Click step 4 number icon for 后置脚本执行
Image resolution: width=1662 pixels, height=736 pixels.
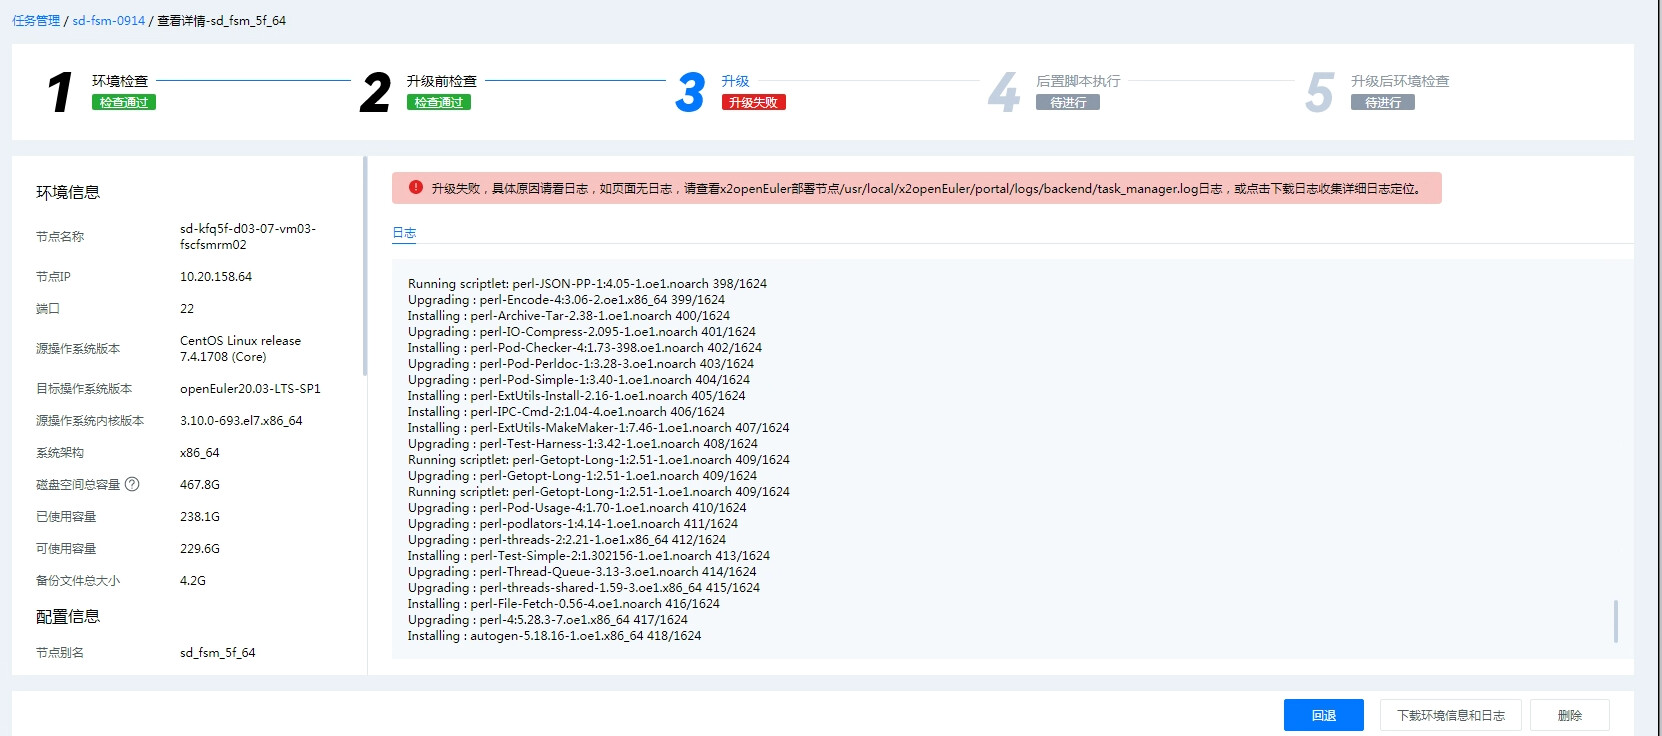(x=1004, y=92)
